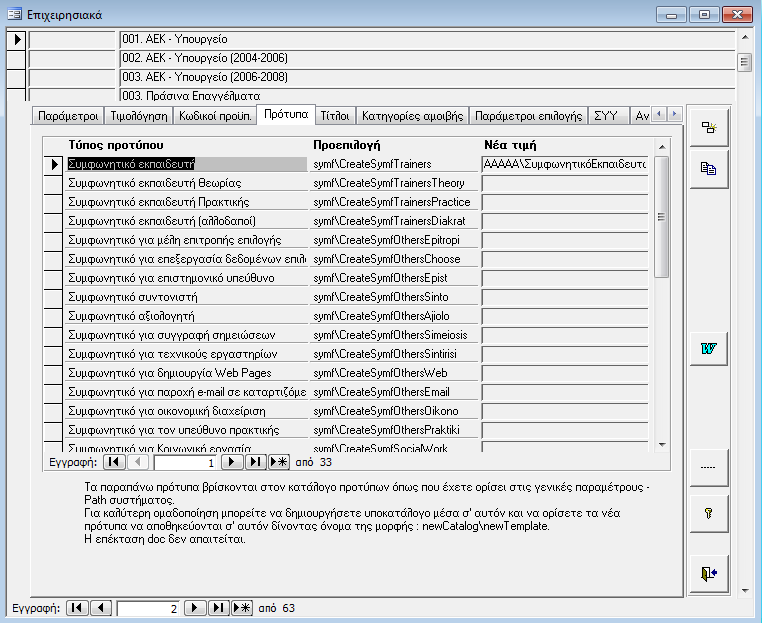Click the new record icon button on the right panel
Image resolution: width=762 pixels, height=623 pixels.
710,127
